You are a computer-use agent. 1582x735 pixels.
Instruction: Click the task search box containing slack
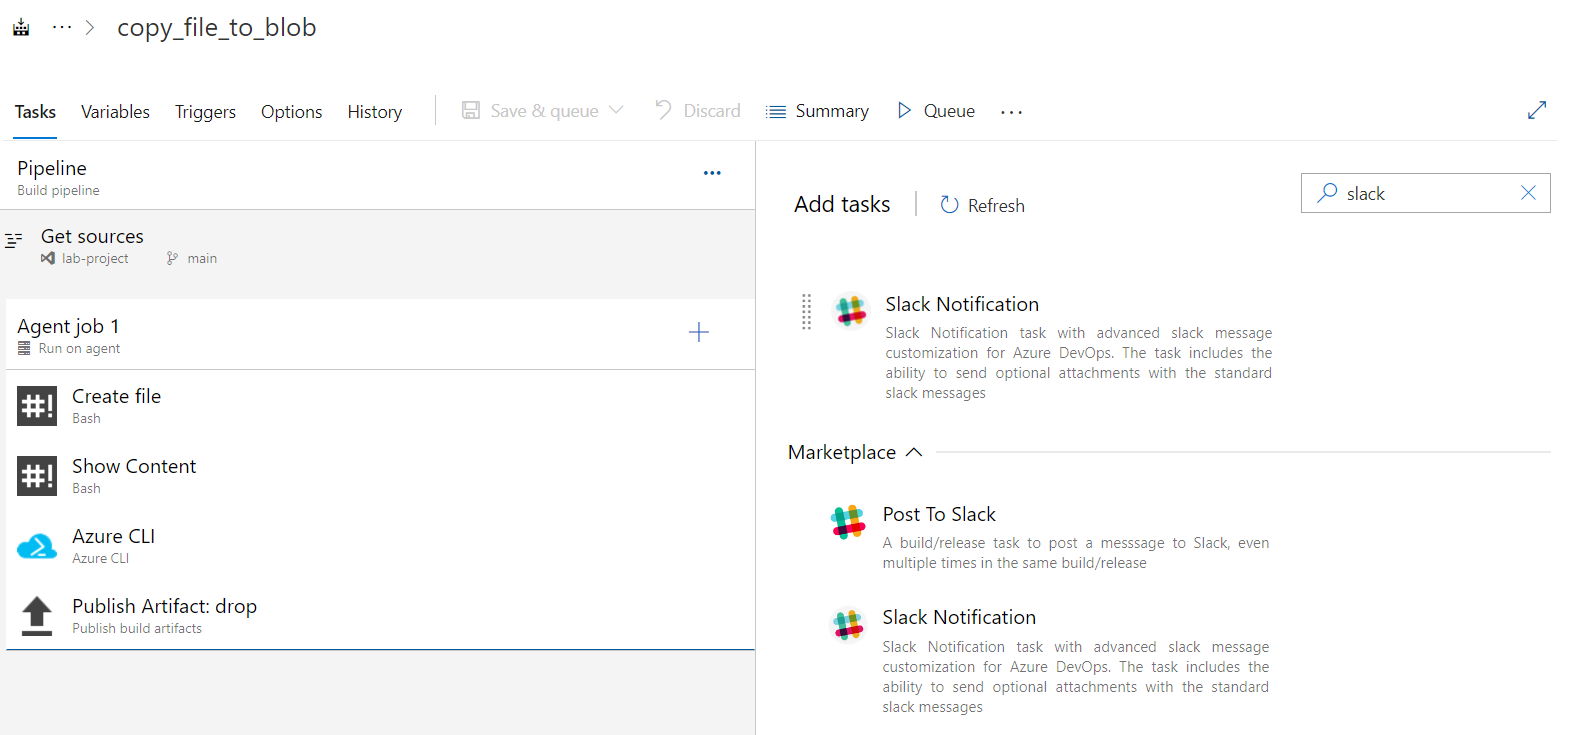[x=1426, y=193]
